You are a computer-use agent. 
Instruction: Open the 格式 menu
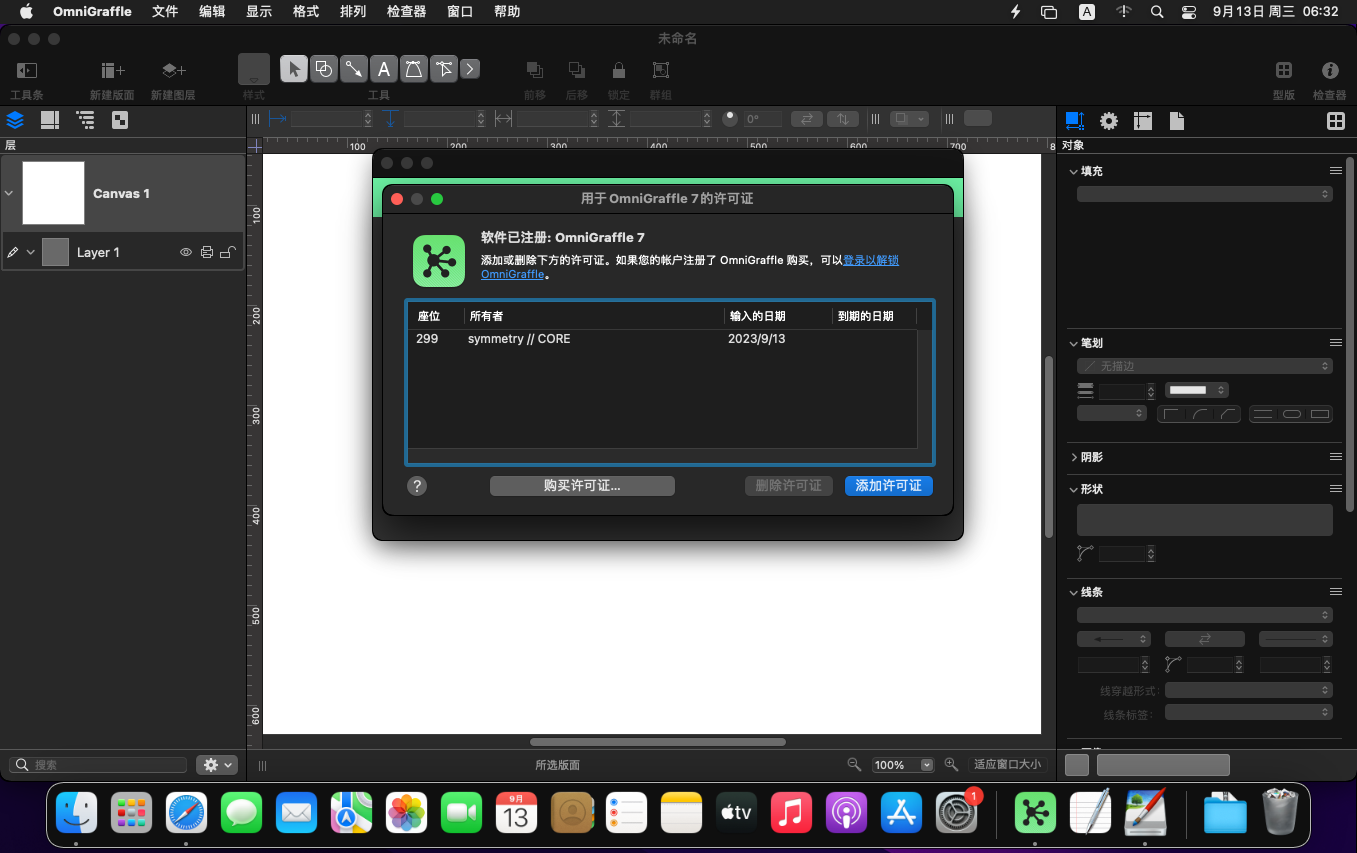306,12
